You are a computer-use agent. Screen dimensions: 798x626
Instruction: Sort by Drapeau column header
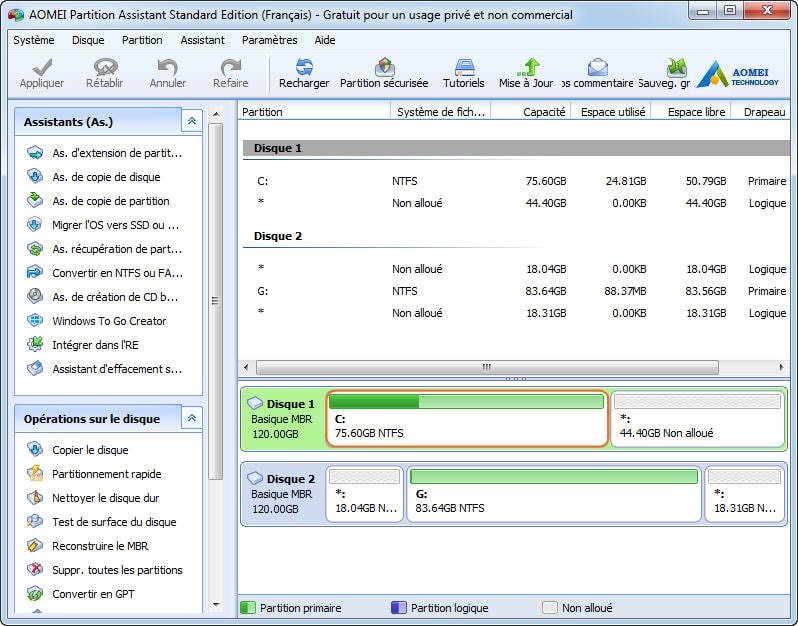pyautogui.click(x=761, y=111)
